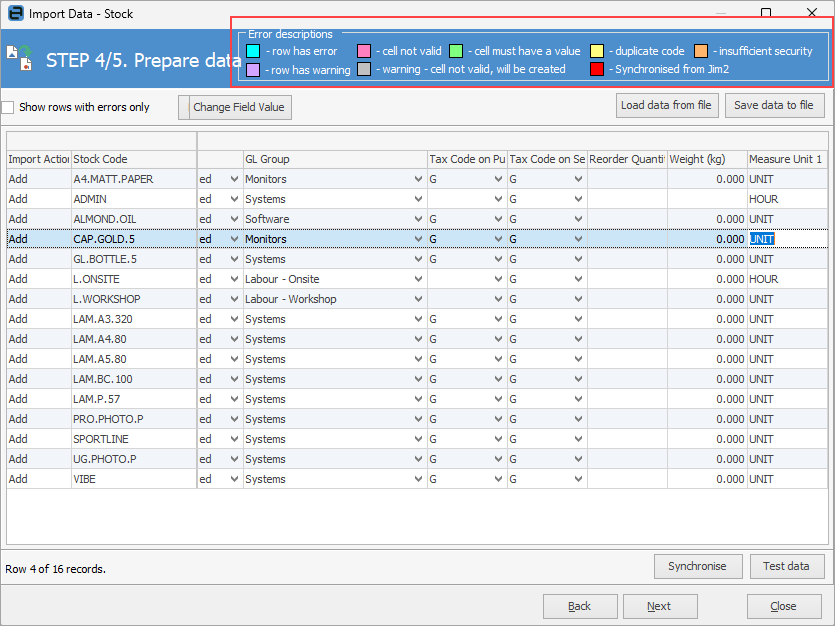This screenshot has height=626, width=835.
Task: Open the GL Group dropdown for VIBE
Action: pyautogui.click(x=419, y=479)
